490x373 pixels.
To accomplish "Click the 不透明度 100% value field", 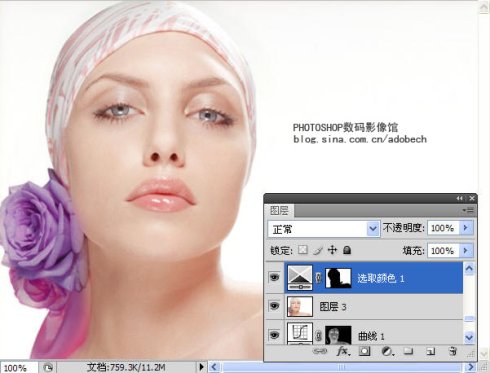I will coord(443,228).
